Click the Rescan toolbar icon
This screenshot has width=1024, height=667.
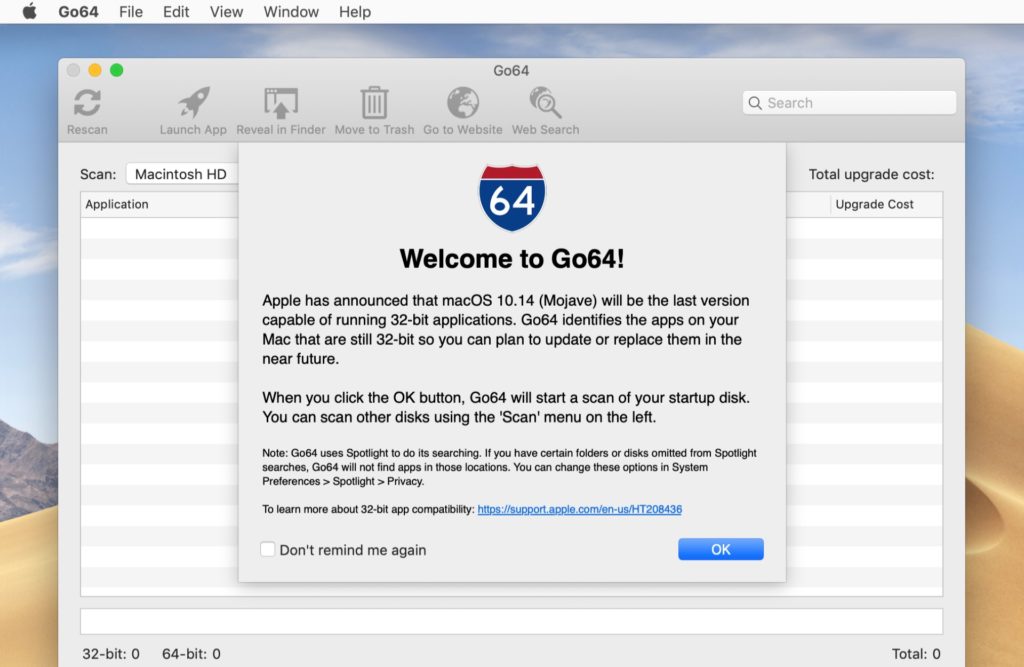87,103
